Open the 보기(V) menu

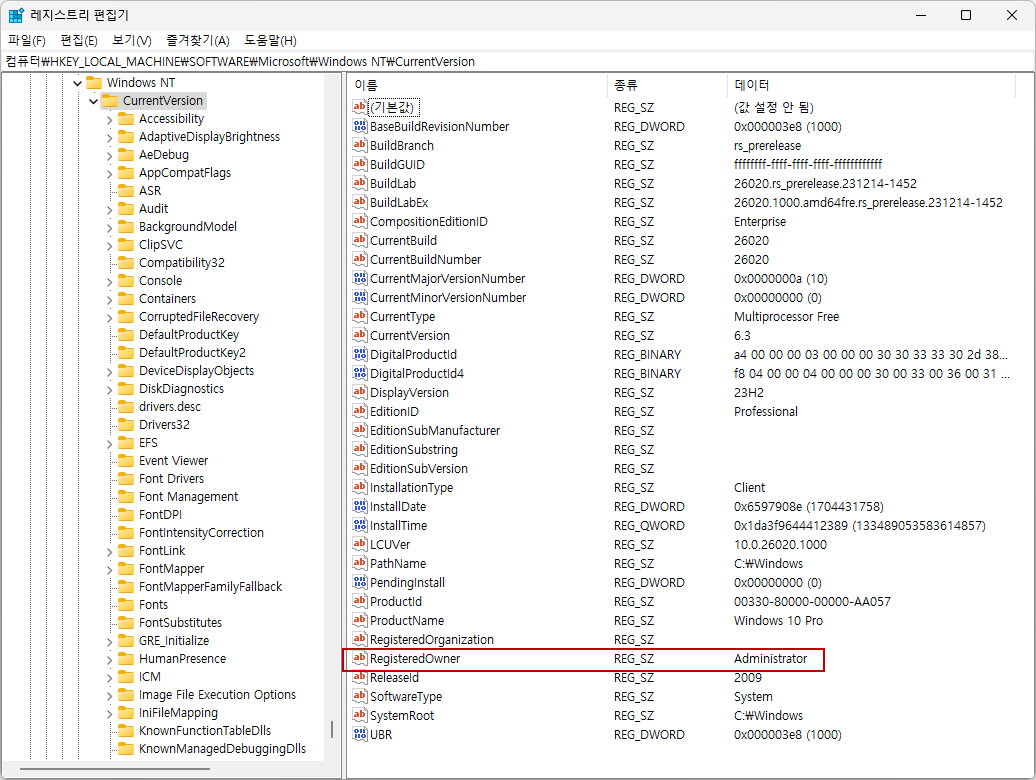pyautogui.click(x=131, y=40)
